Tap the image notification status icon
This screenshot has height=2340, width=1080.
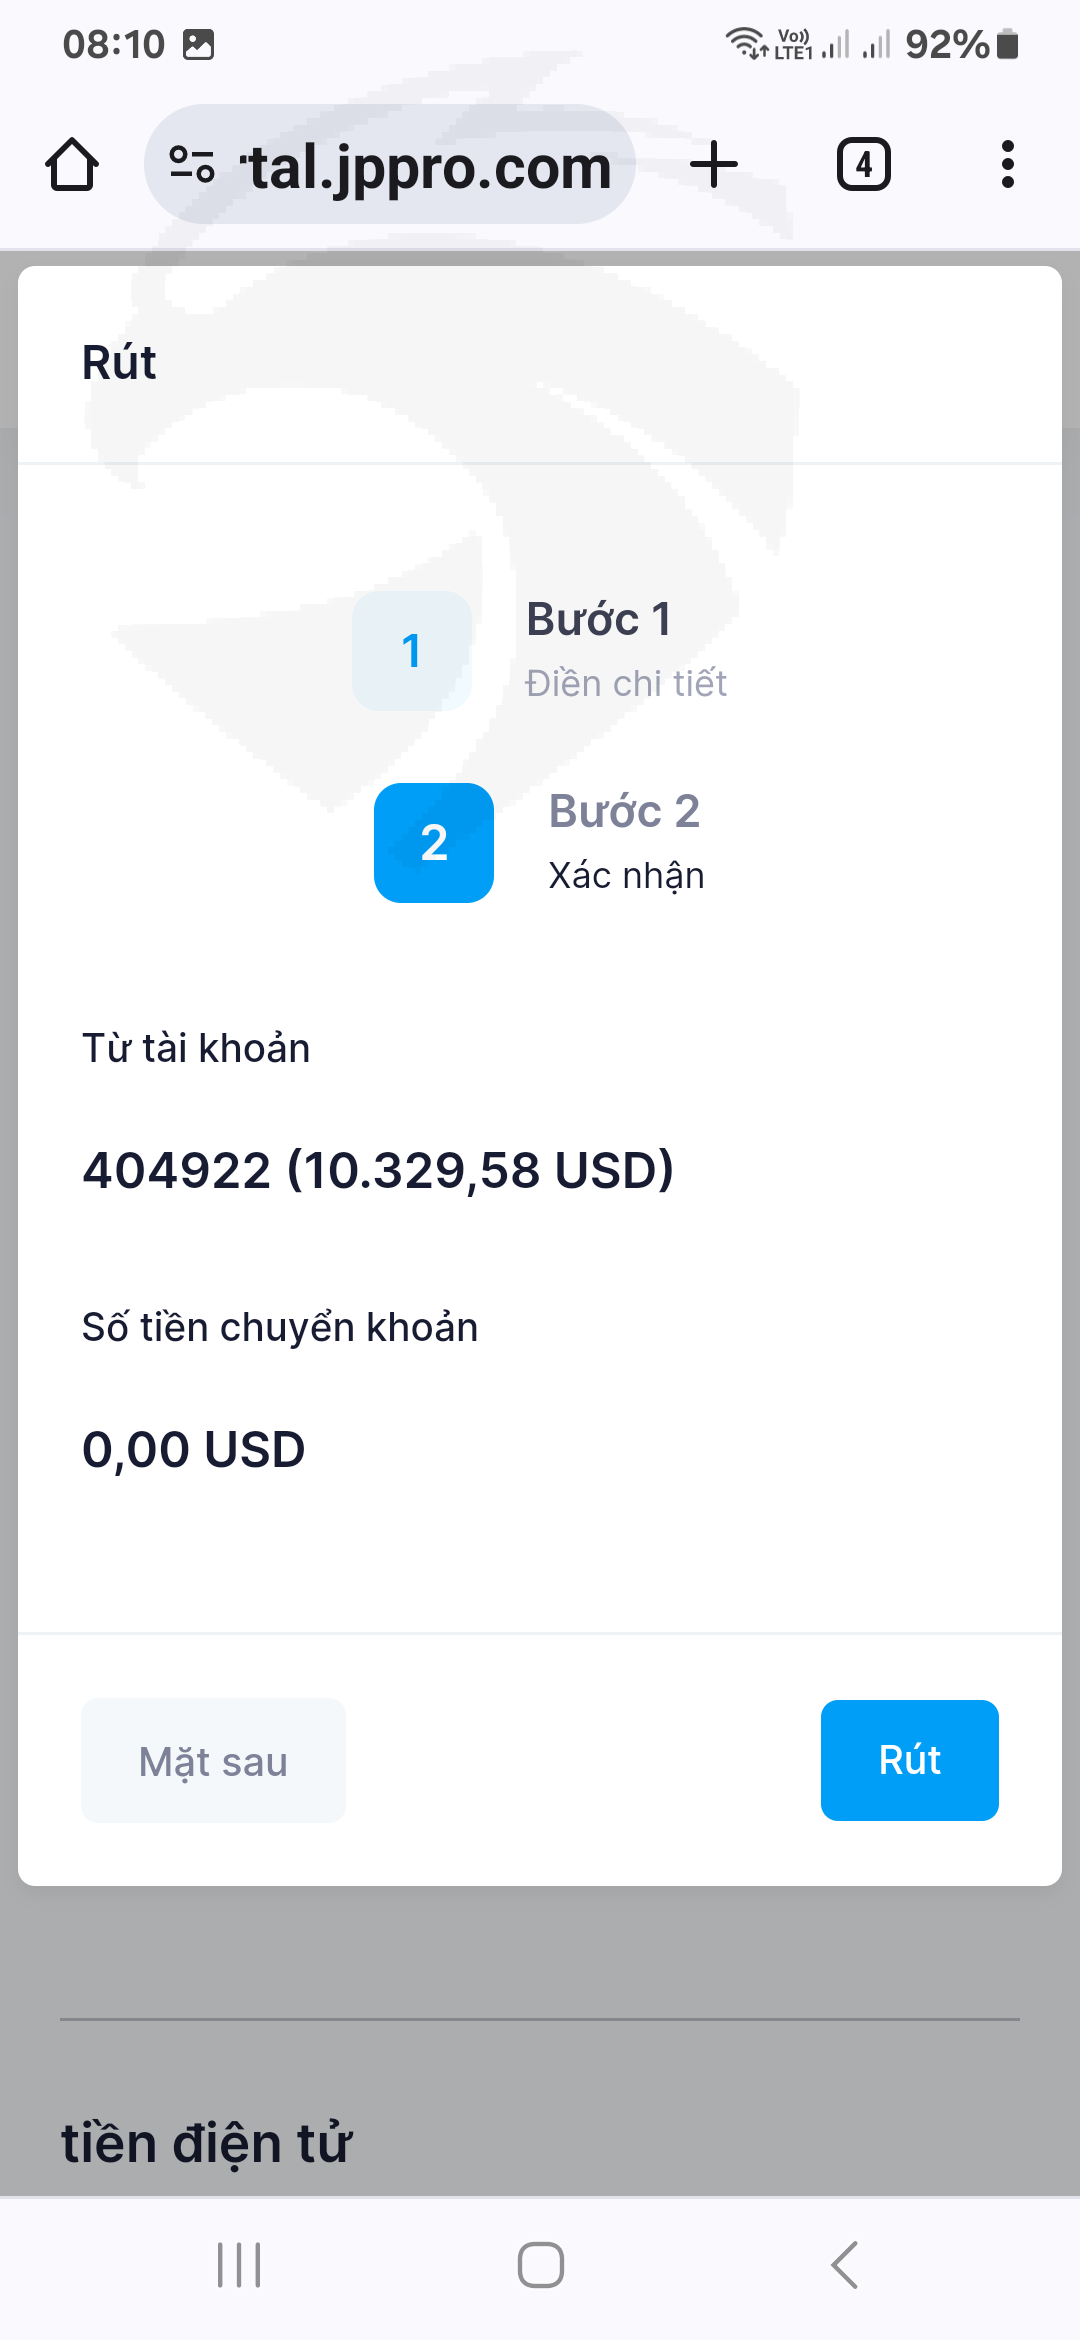pos(198,45)
